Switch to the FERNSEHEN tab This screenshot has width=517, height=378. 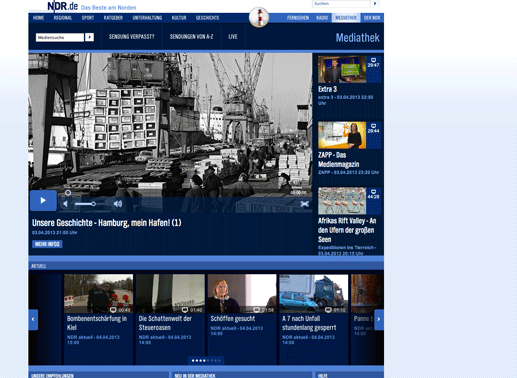298,18
